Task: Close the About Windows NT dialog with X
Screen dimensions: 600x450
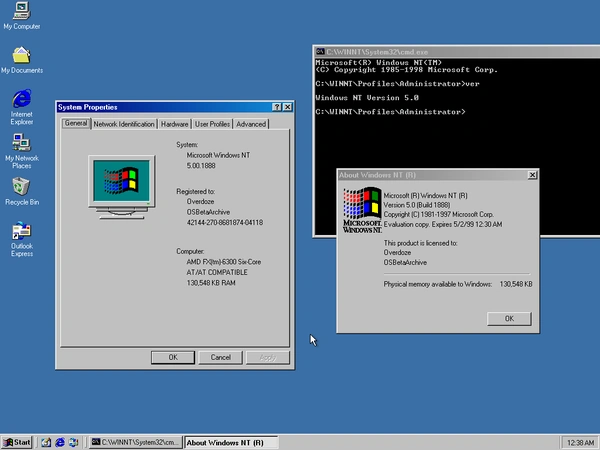Action: click(532, 175)
